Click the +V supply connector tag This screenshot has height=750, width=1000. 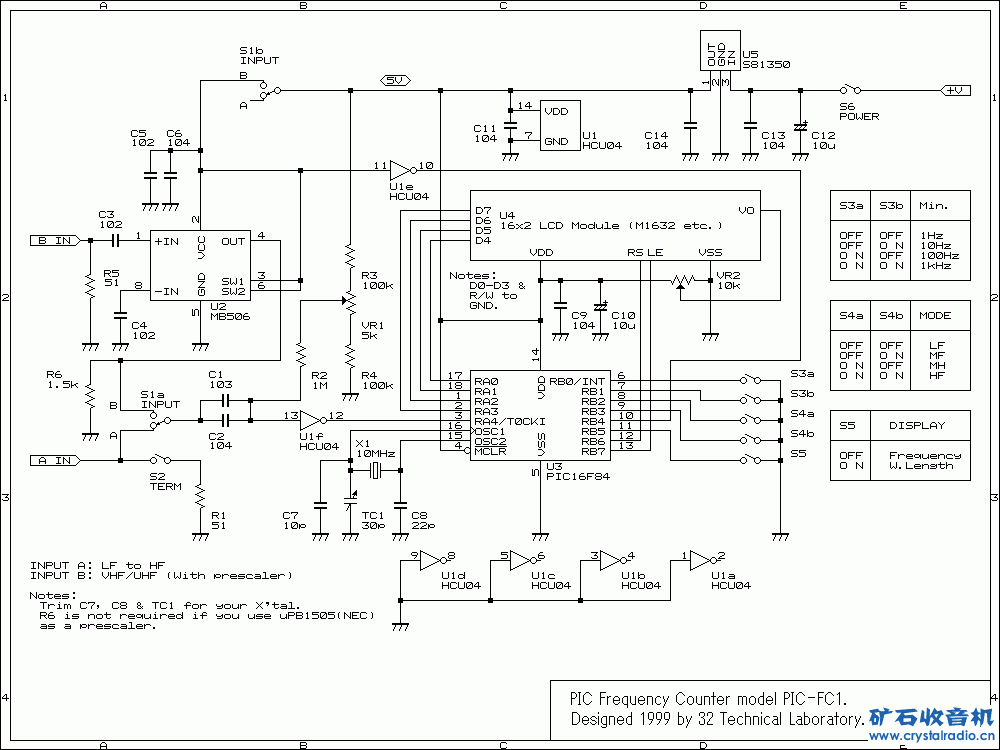tap(955, 91)
